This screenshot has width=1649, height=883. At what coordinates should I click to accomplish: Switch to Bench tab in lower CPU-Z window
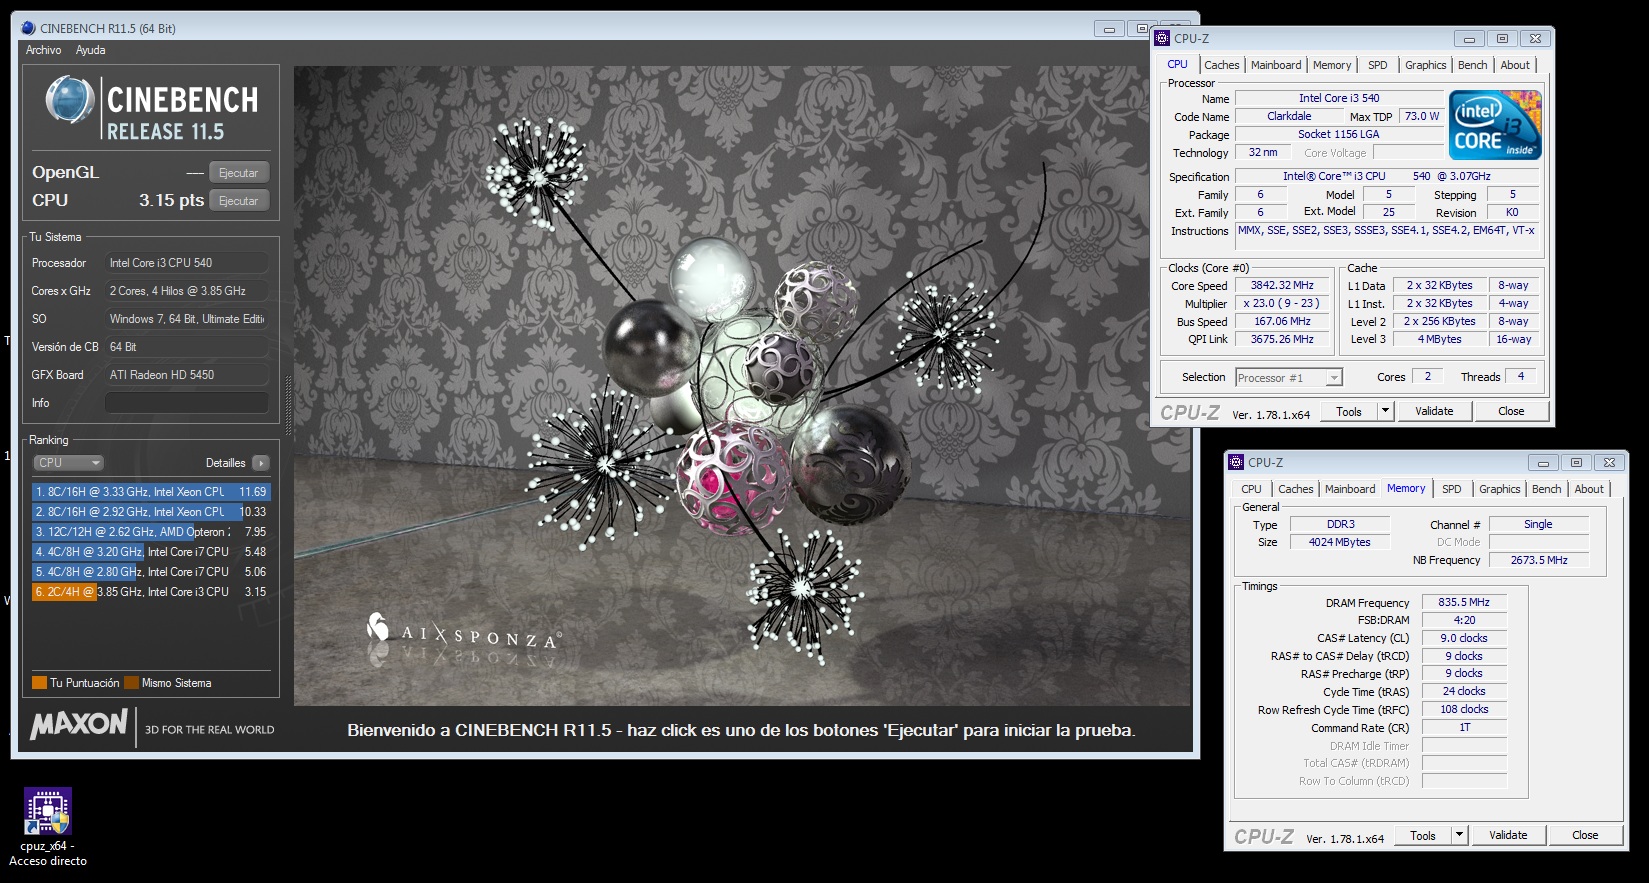1546,489
